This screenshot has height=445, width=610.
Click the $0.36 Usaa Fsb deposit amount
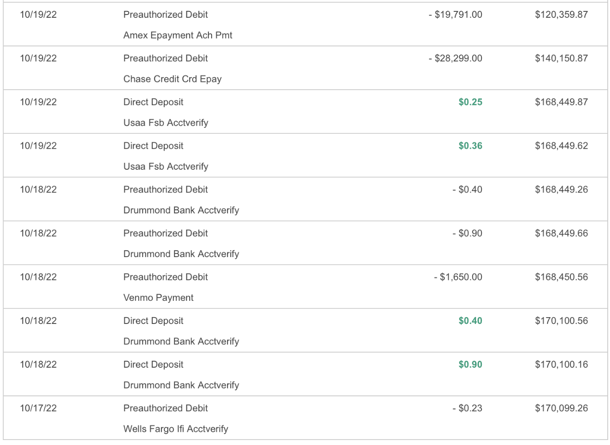click(470, 146)
